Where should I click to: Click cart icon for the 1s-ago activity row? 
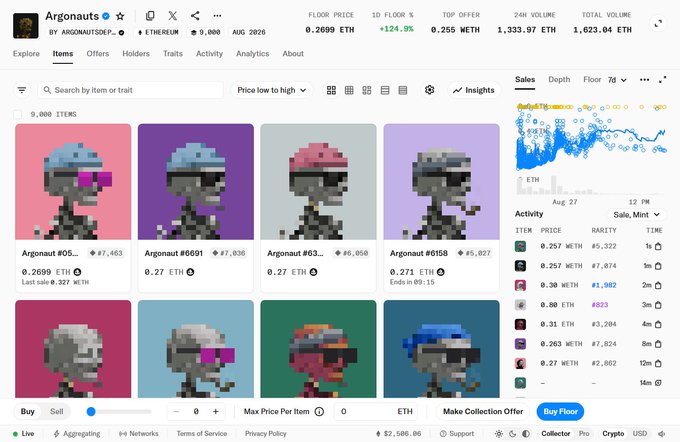click(658, 246)
